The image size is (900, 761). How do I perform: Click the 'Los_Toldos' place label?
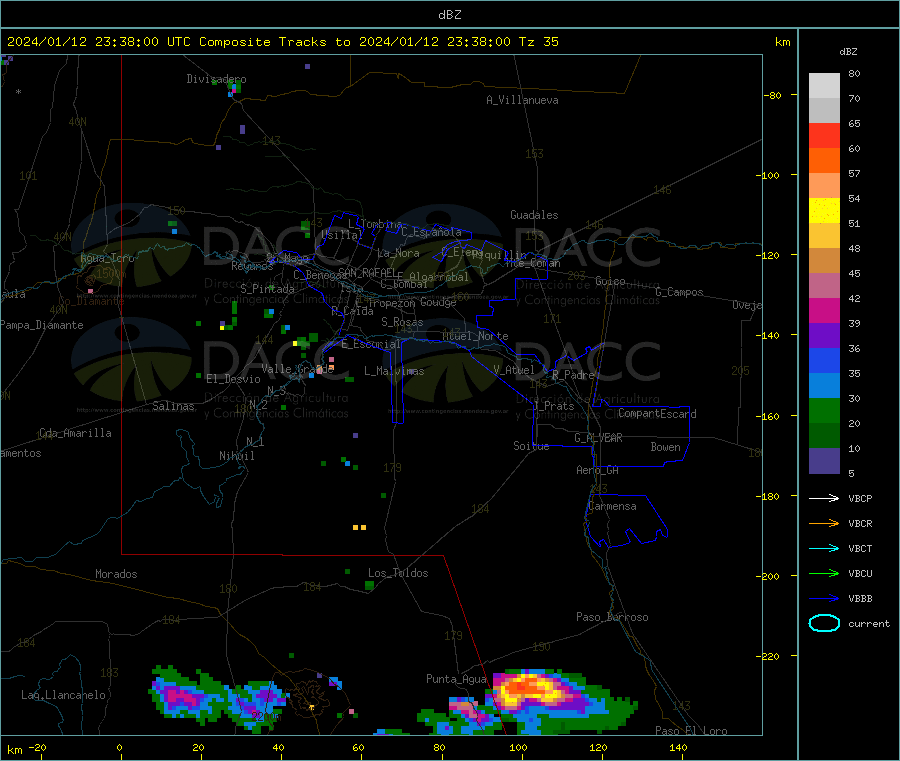click(x=398, y=573)
